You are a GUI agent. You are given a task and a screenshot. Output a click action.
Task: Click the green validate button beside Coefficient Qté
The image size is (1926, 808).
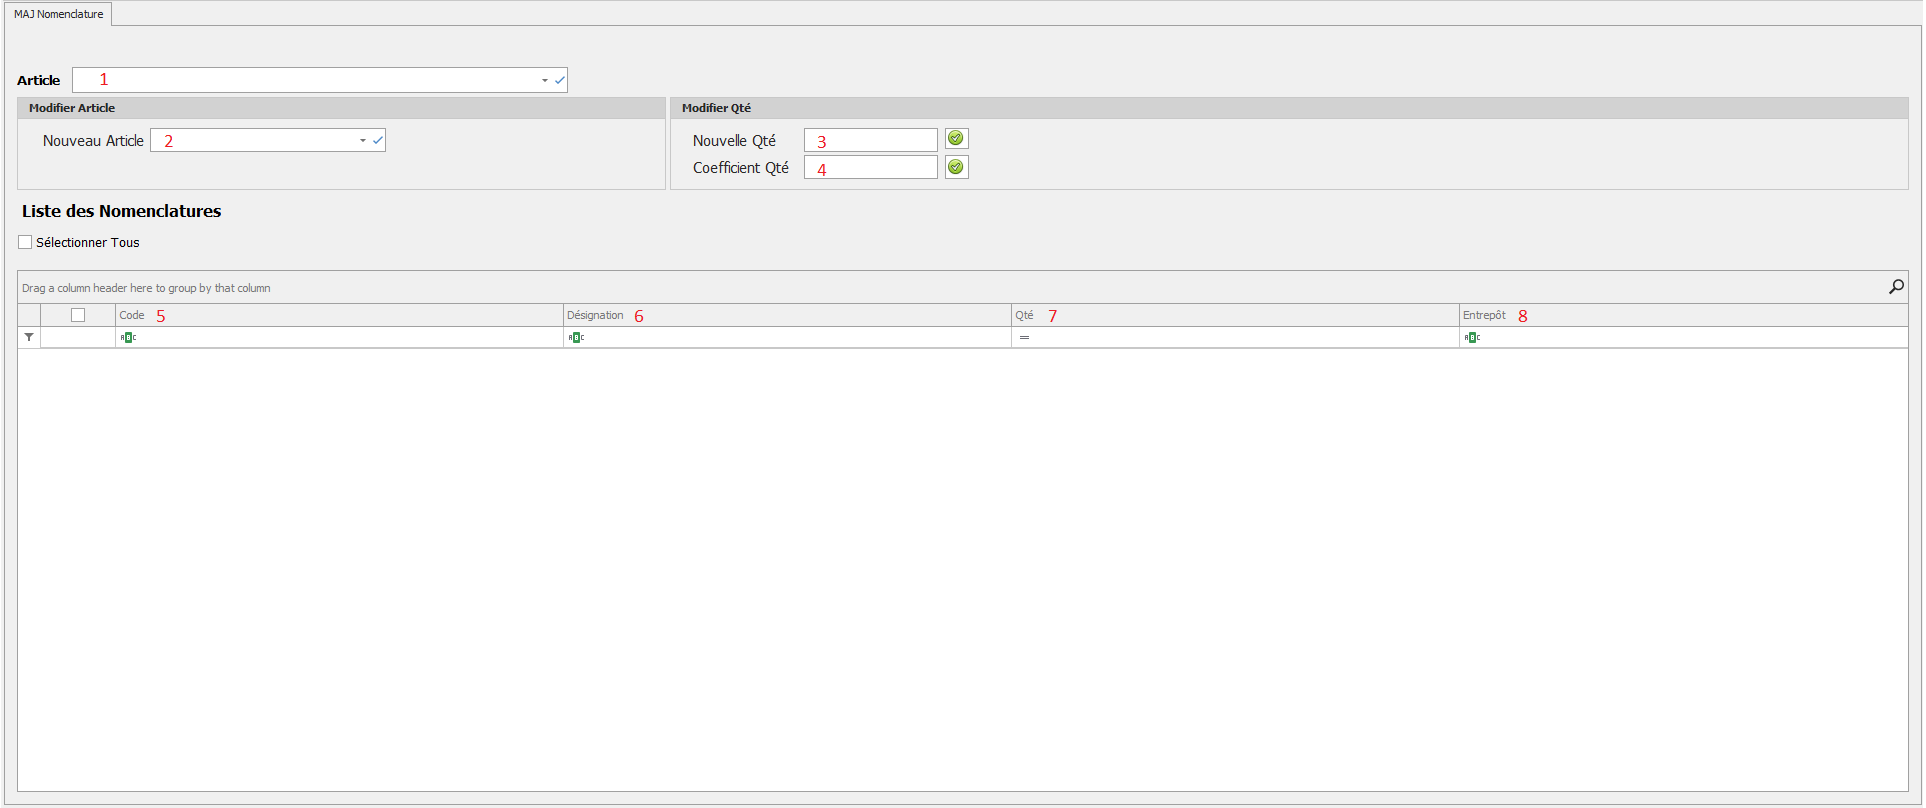[956, 167]
